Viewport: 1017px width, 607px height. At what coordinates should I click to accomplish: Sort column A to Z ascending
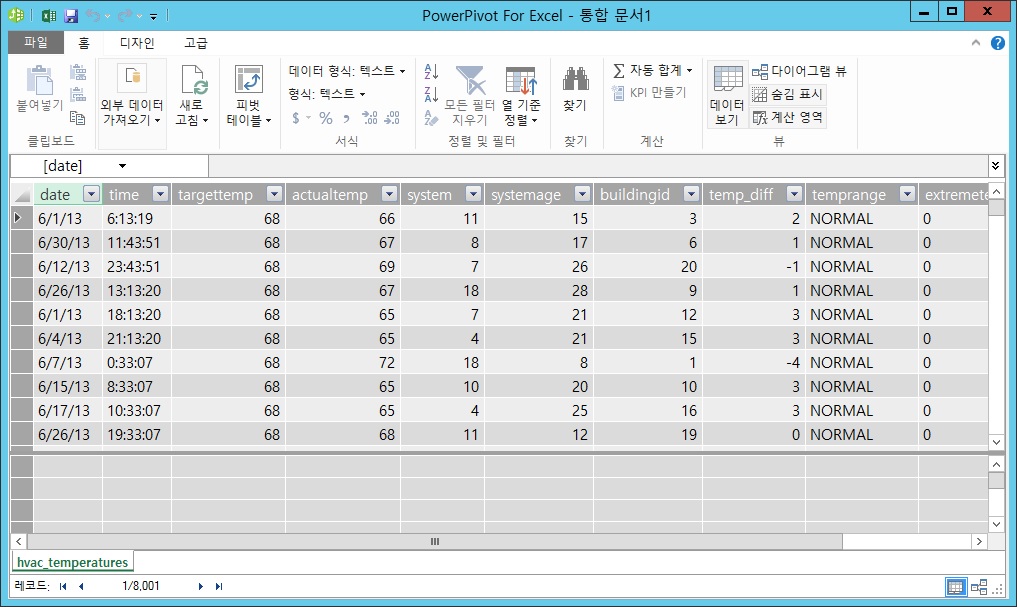click(431, 71)
